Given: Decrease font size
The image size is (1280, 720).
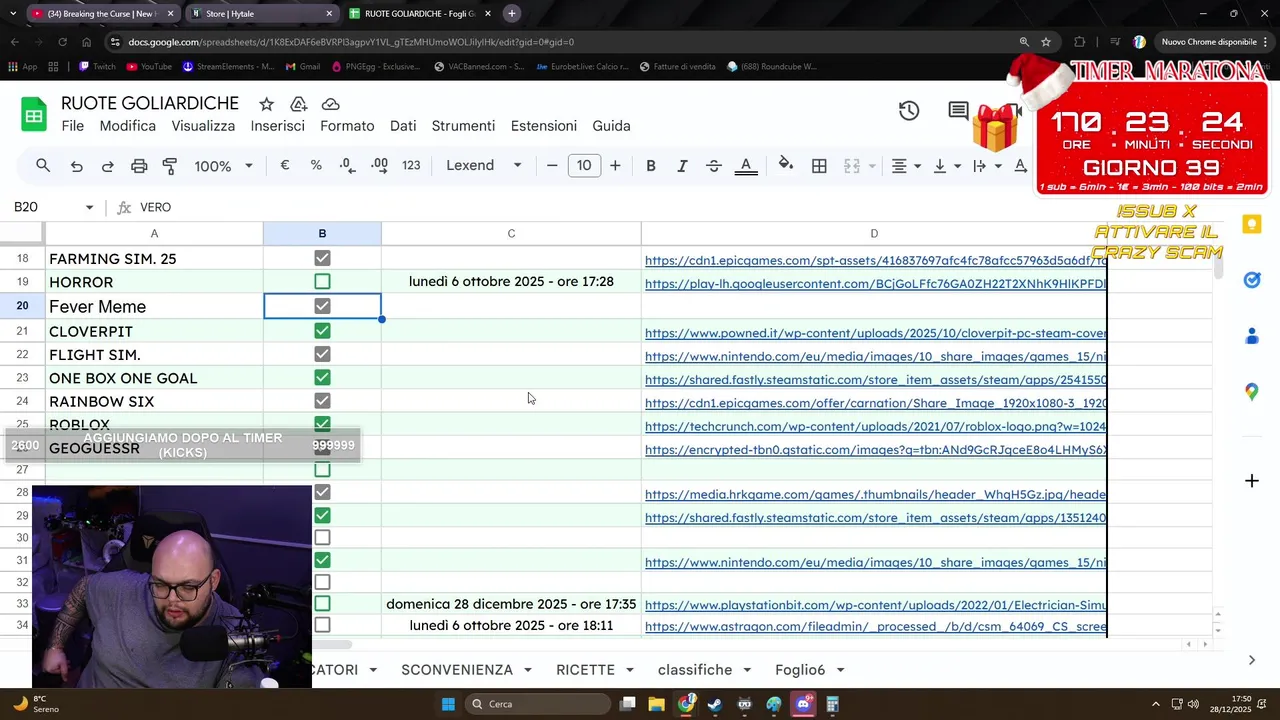Looking at the screenshot, I should click(552, 165).
